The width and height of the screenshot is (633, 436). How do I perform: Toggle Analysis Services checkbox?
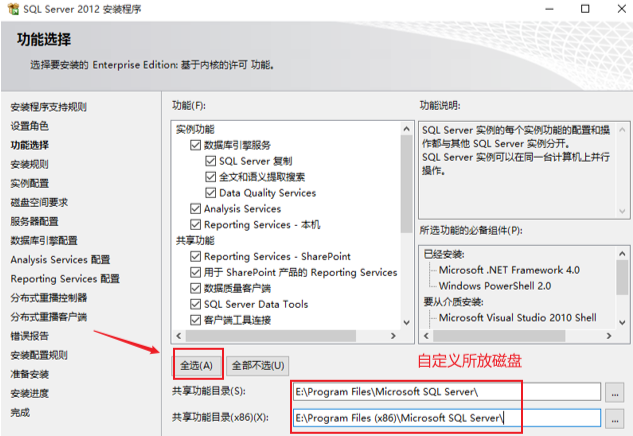[x=195, y=209]
